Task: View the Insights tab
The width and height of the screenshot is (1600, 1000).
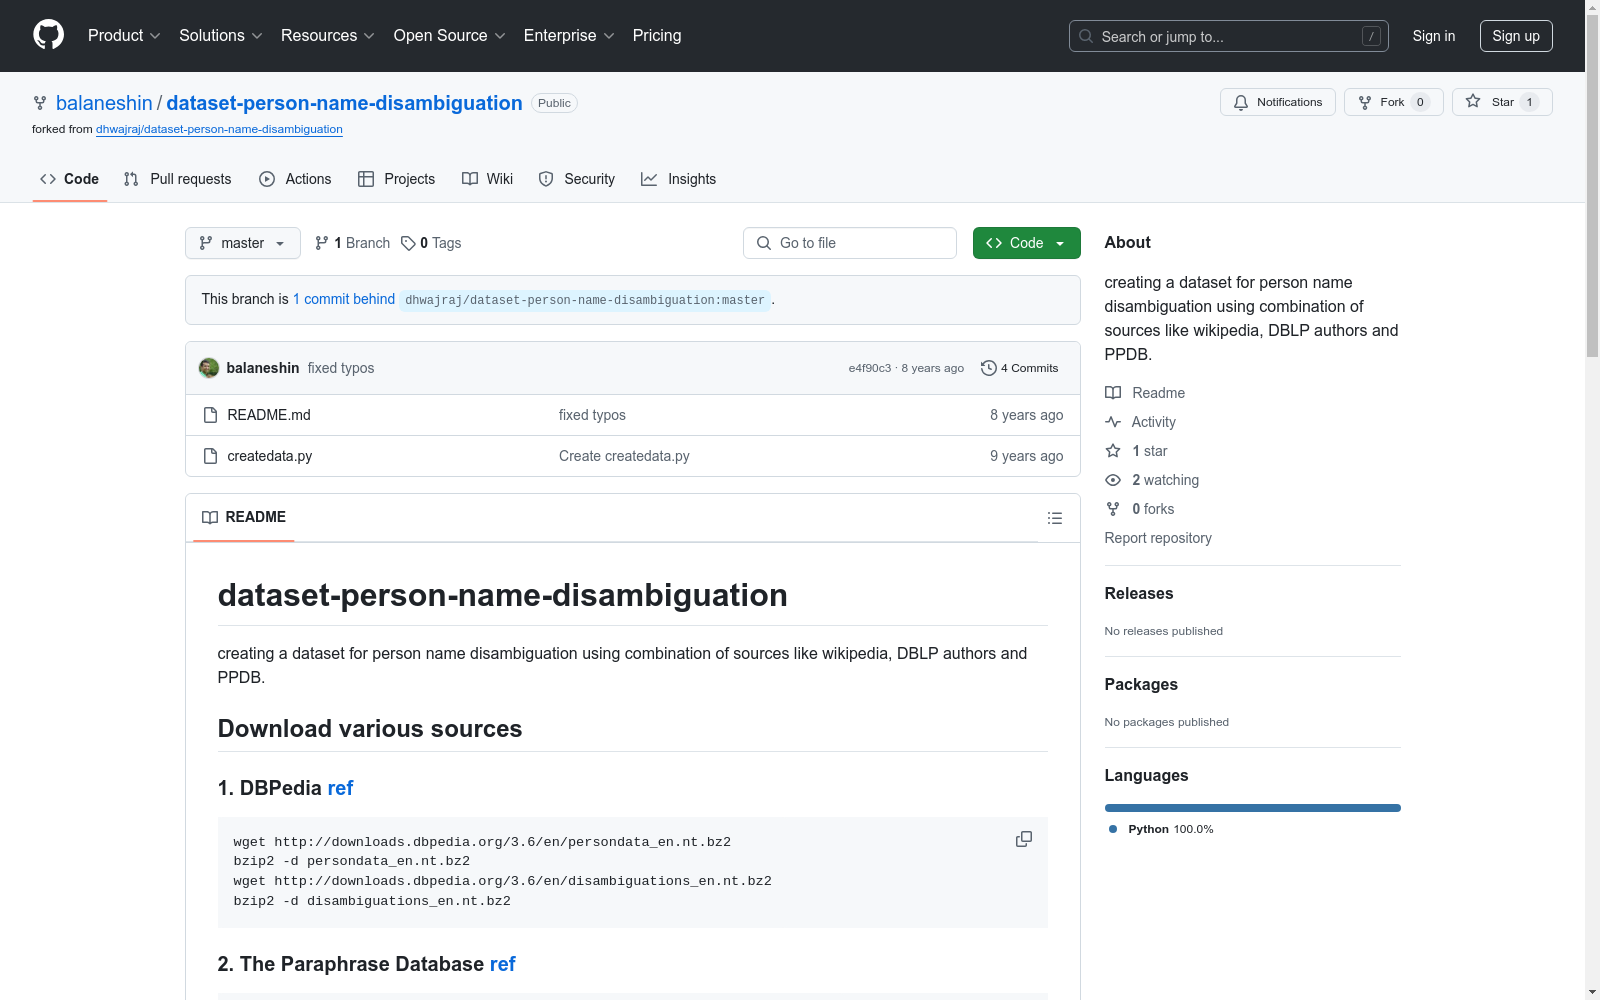Action: click(x=678, y=179)
